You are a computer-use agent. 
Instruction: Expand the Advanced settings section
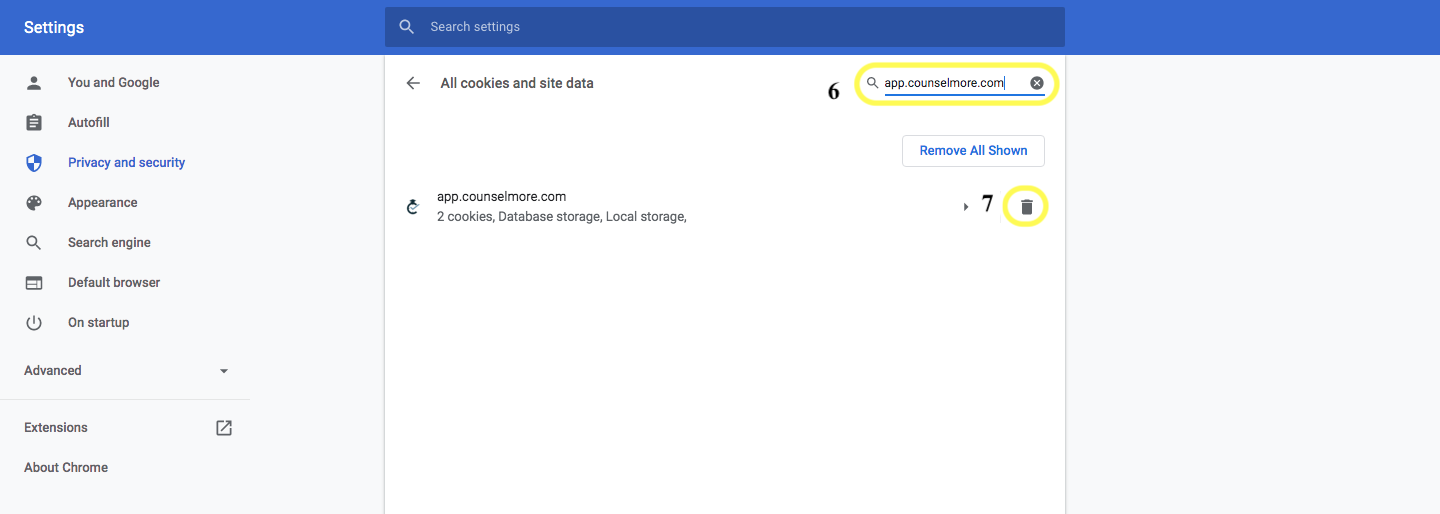click(125, 371)
